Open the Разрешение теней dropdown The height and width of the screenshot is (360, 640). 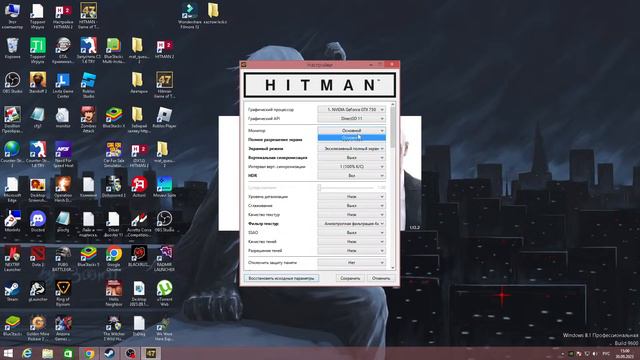(x=351, y=251)
